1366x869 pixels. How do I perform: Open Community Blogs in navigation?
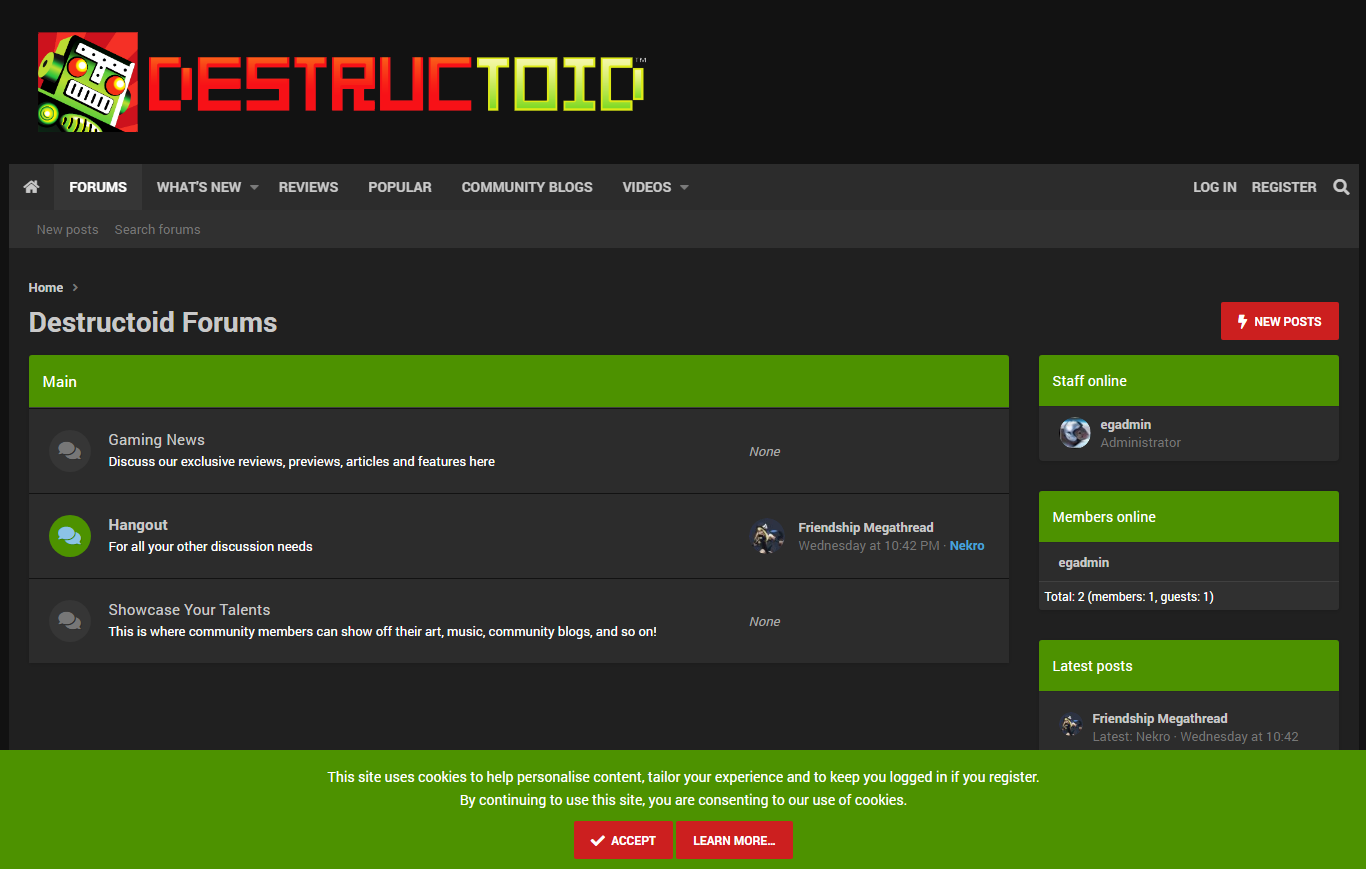[527, 187]
